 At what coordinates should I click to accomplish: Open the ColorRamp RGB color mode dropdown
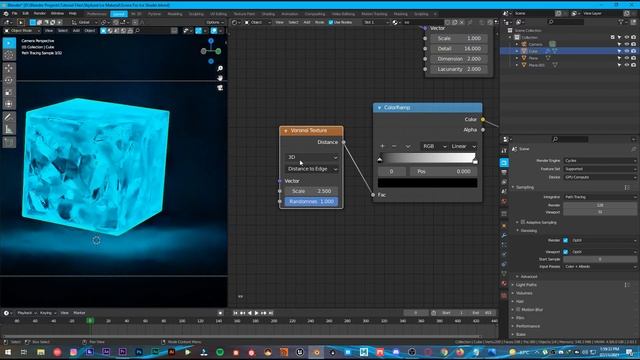point(434,146)
